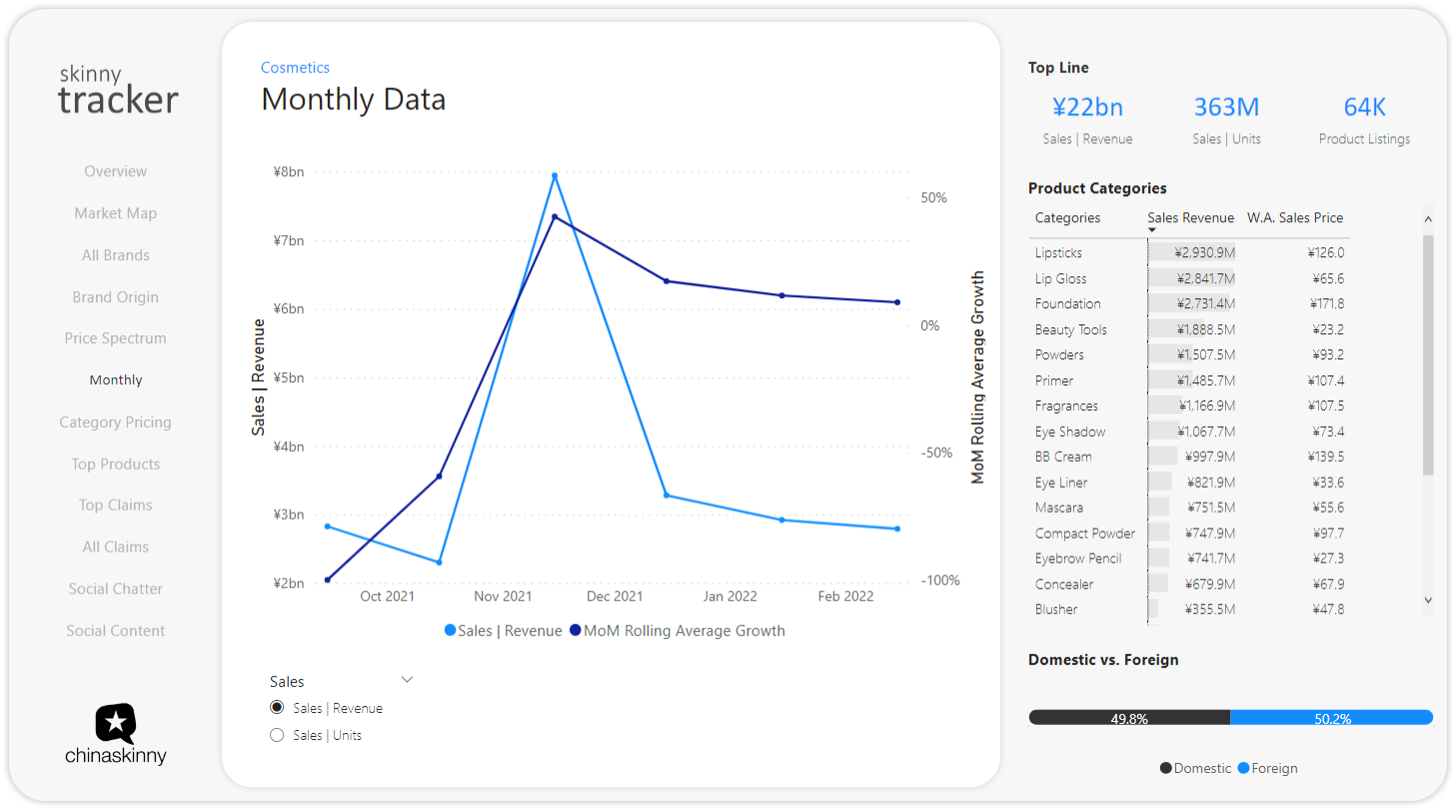Click the Foreign legend circle
The height and width of the screenshot is (810, 1456).
[1244, 768]
